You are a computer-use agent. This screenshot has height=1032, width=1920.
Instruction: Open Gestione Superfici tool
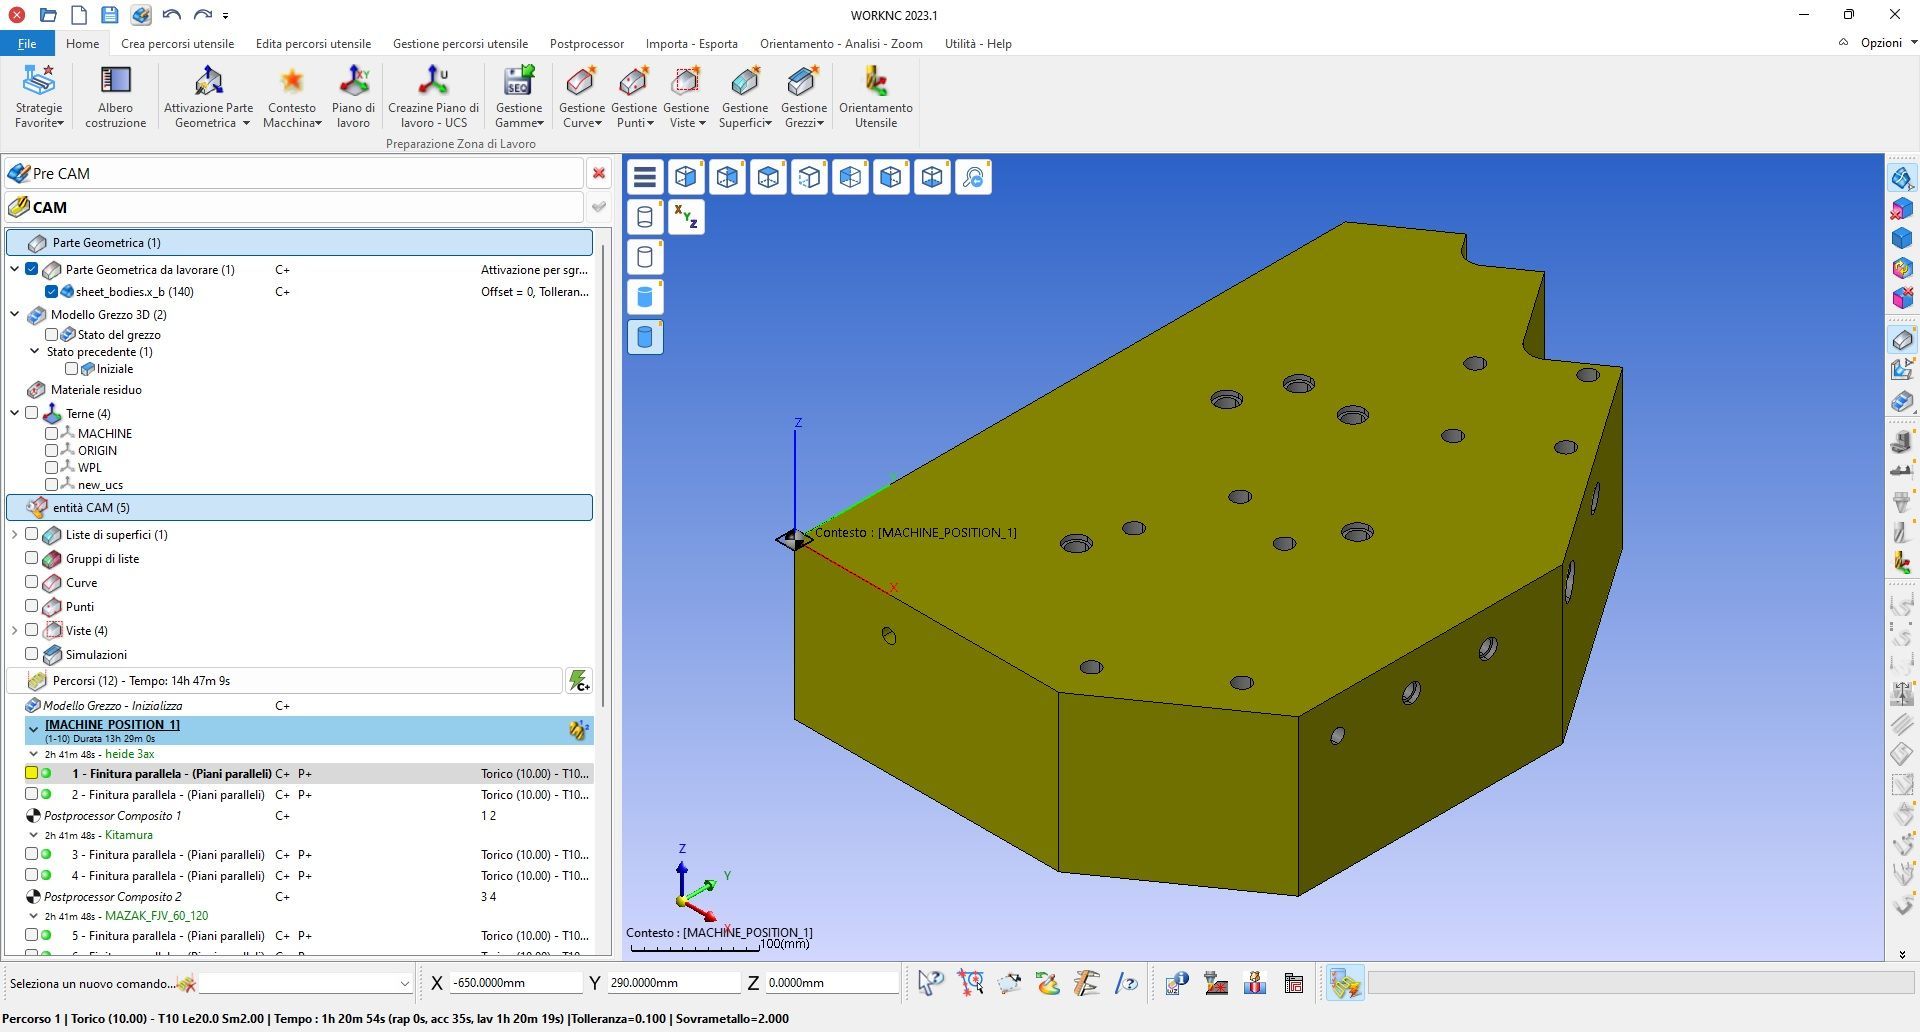(x=745, y=97)
